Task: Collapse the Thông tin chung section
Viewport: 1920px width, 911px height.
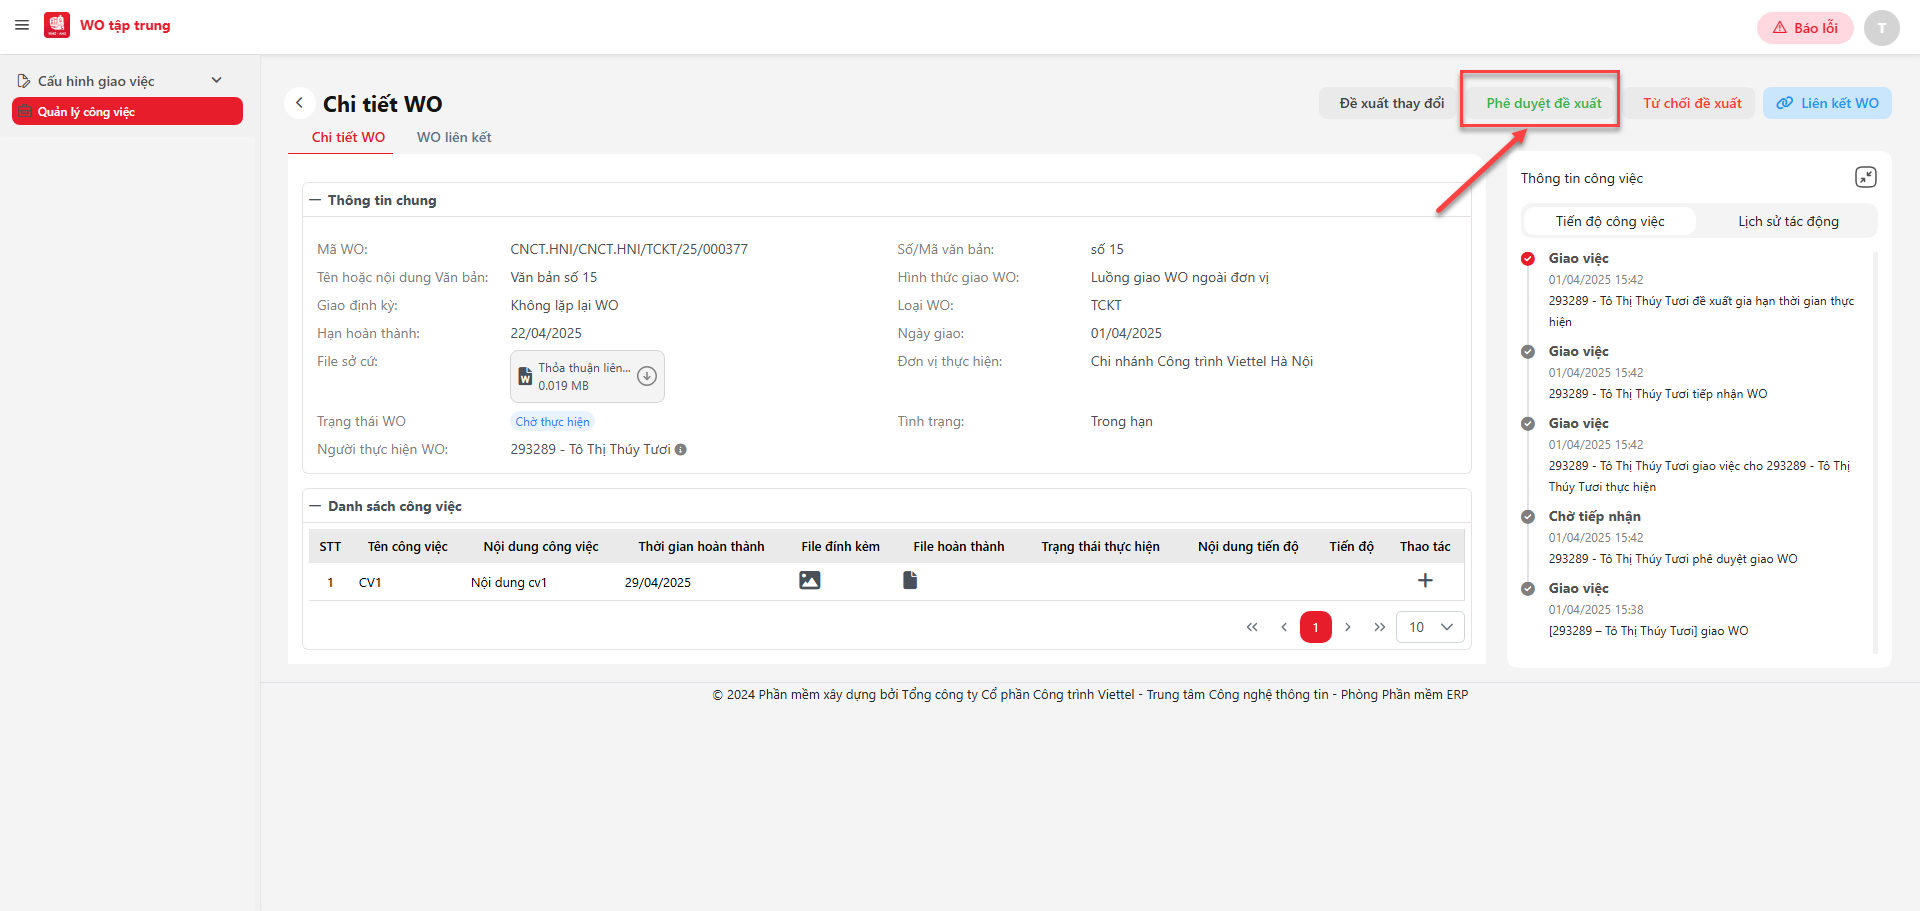Action: [x=315, y=200]
